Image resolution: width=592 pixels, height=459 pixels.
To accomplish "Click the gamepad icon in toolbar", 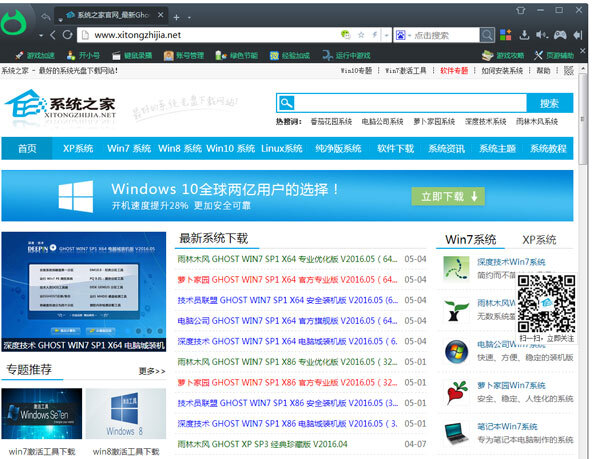I will pyautogui.click(x=560, y=35).
